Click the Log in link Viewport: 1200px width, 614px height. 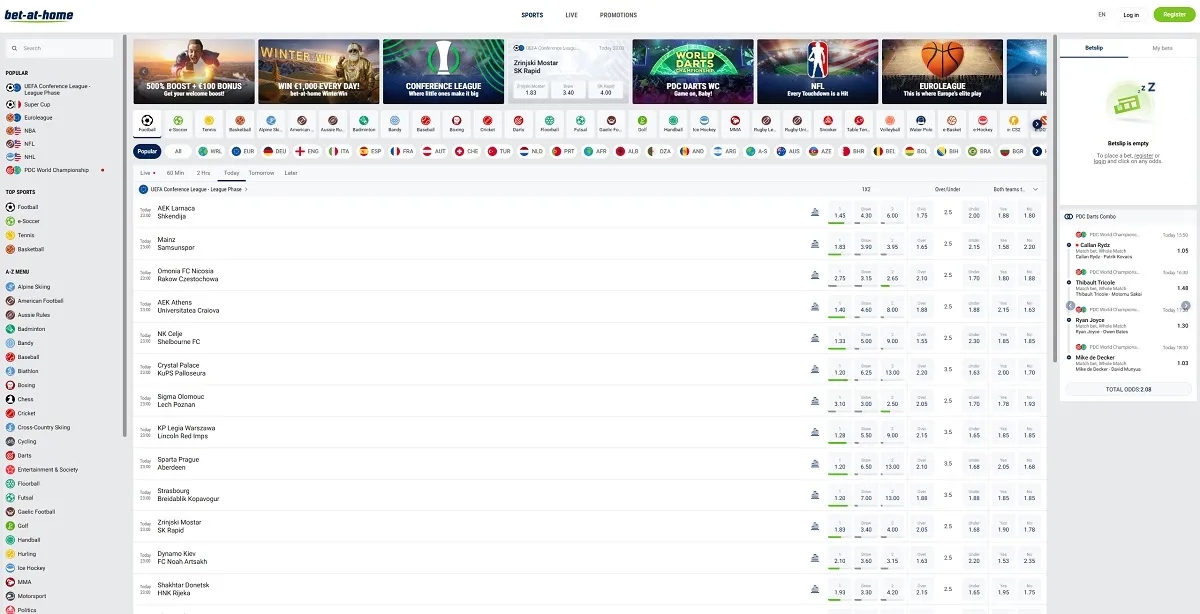(x=1131, y=15)
